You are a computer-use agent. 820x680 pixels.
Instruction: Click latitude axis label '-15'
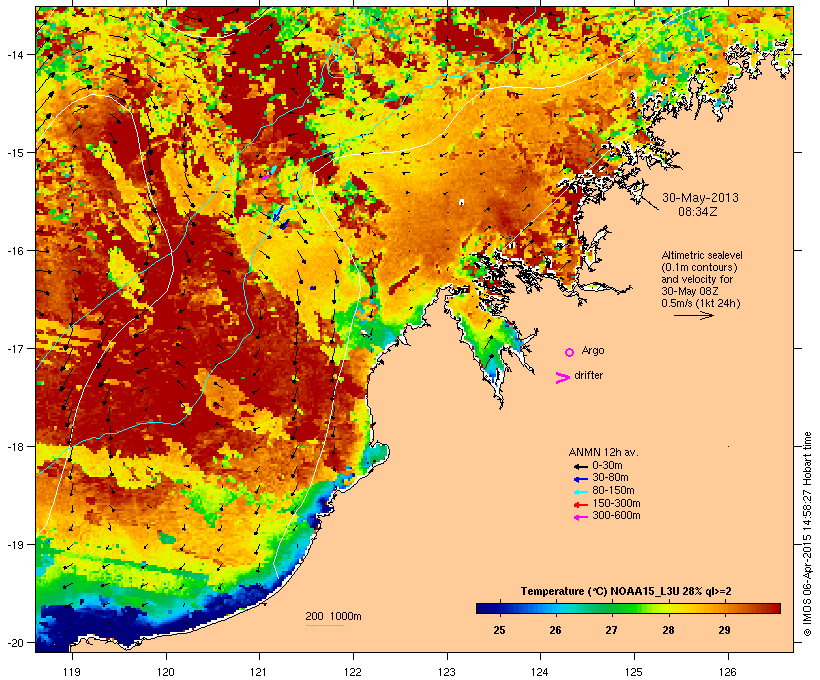tap(14, 153)
